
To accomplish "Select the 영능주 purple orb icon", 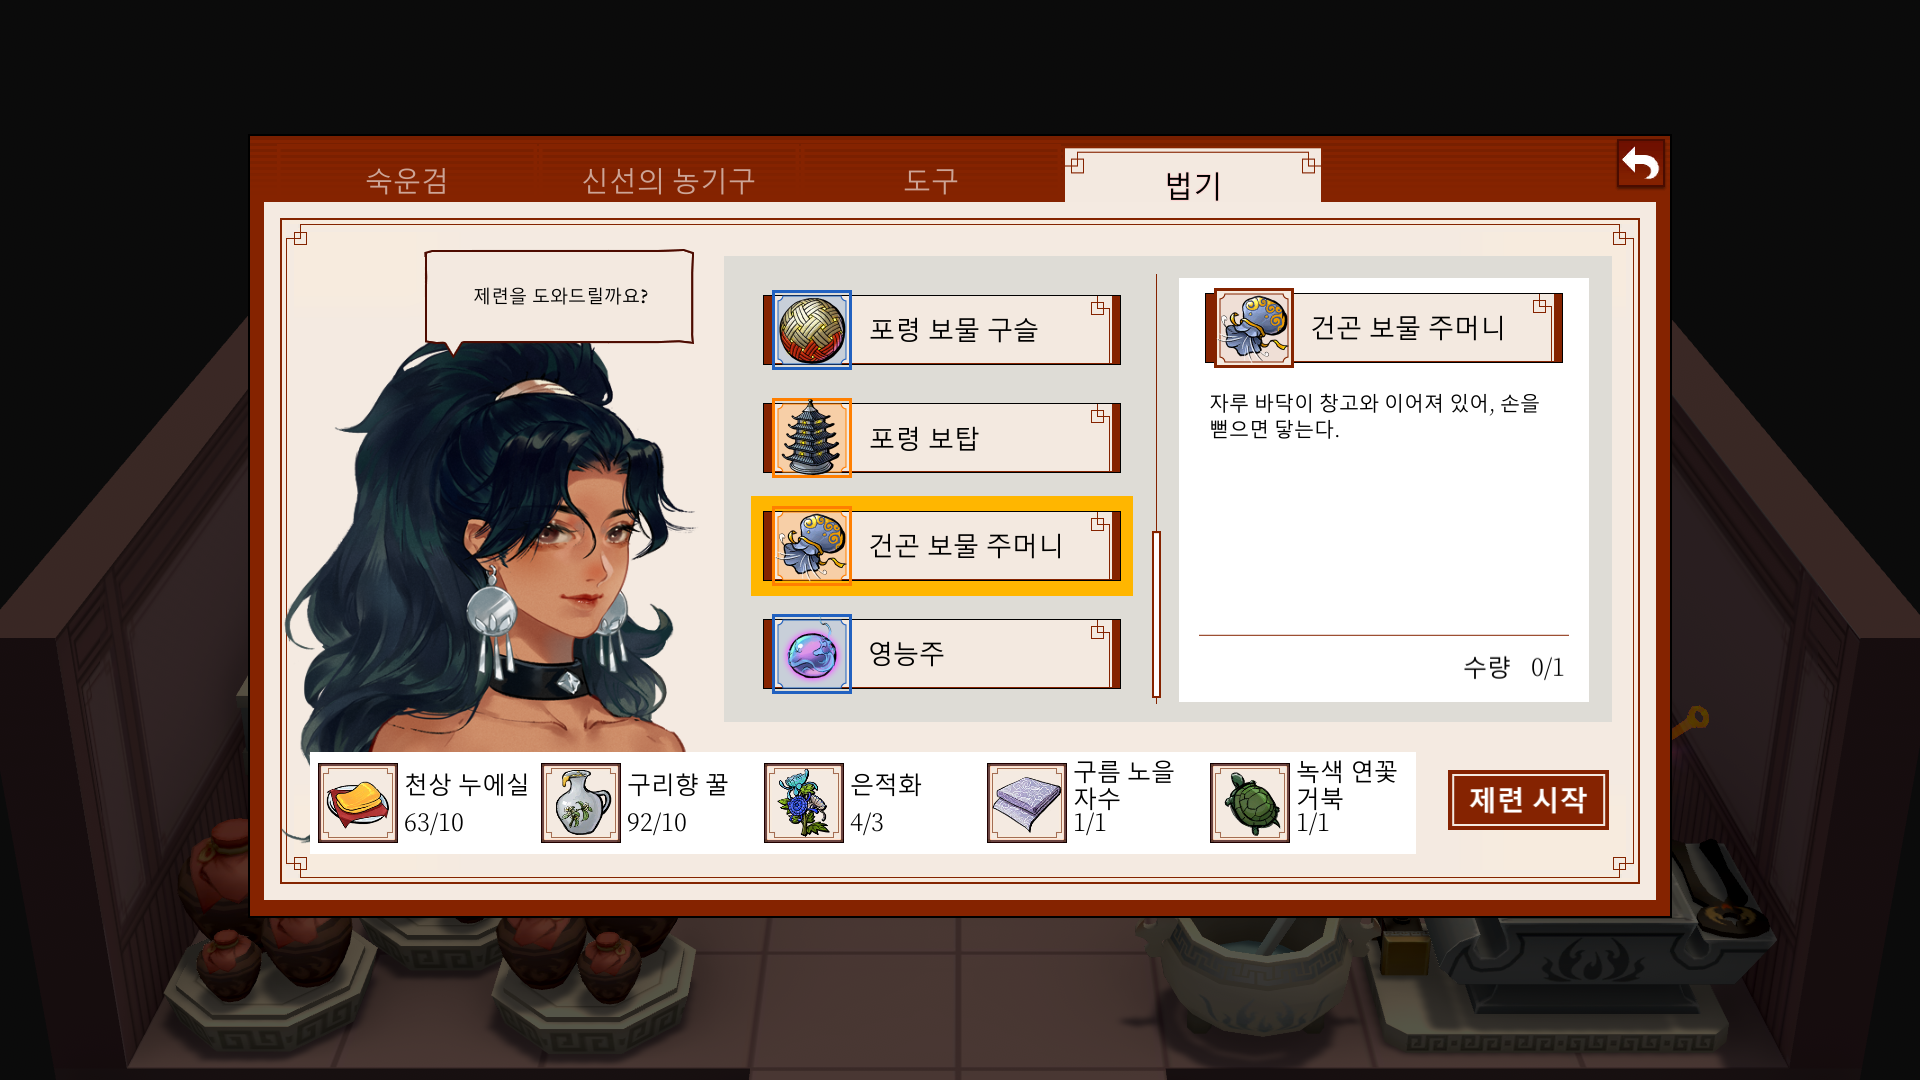I will point(811,654).
